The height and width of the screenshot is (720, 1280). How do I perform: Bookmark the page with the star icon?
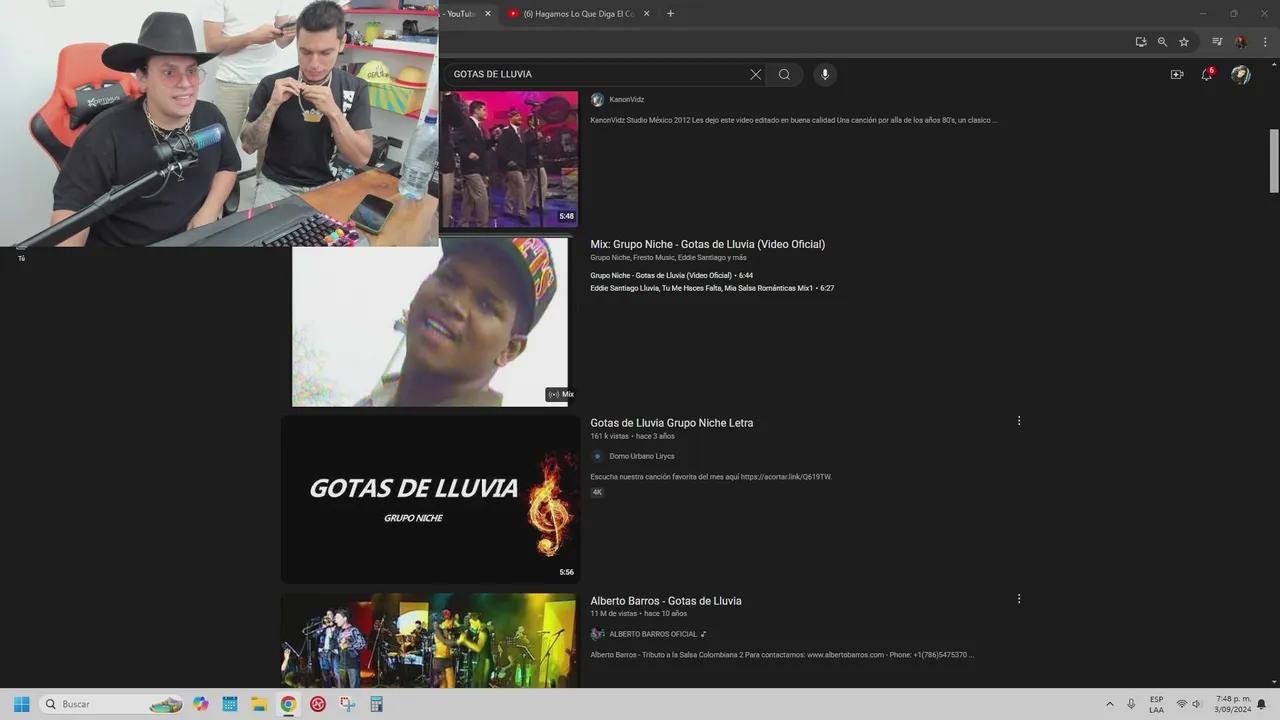(x=1184, y=42)
